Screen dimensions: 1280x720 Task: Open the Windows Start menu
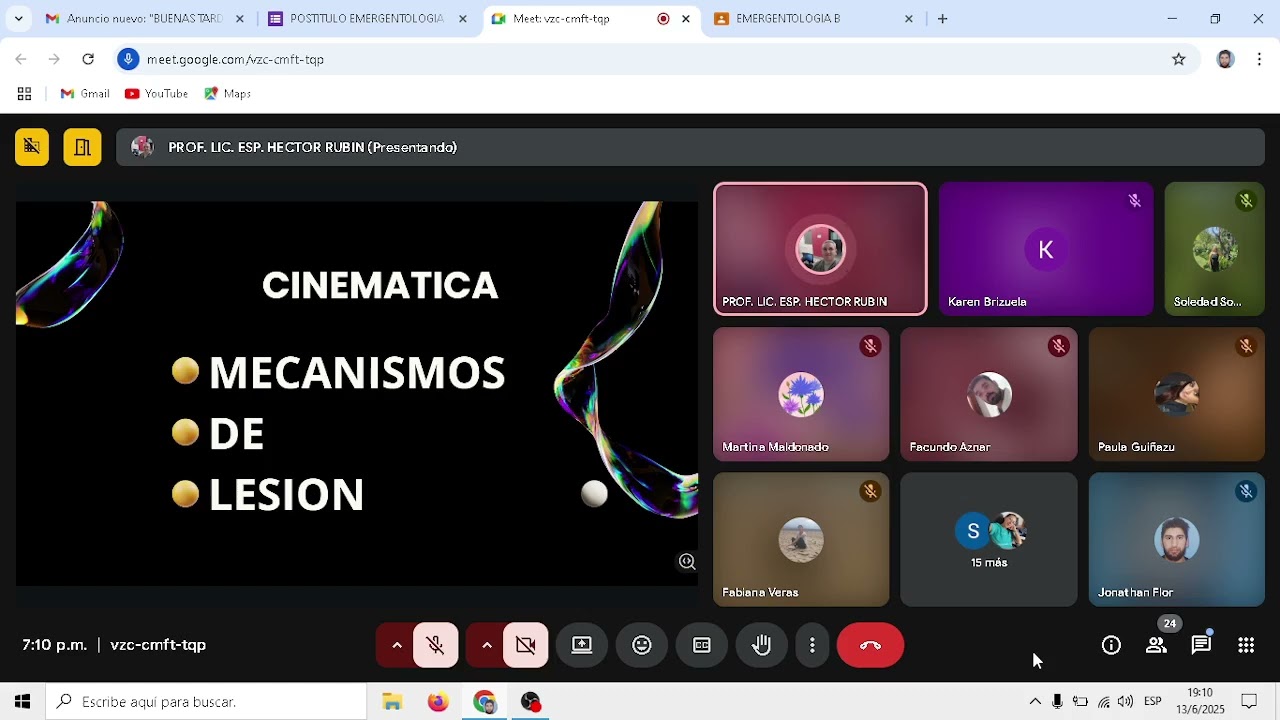22,702
